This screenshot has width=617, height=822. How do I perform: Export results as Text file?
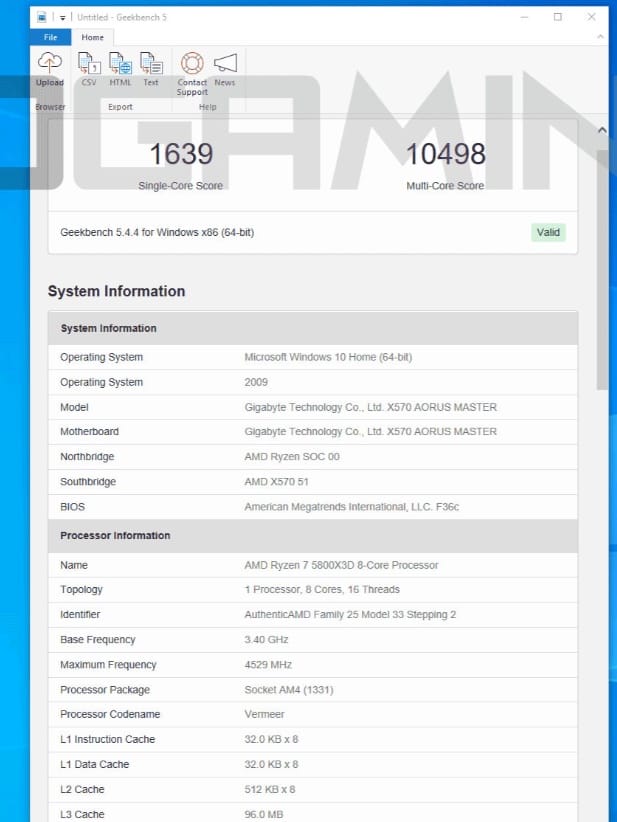pos(151,66)
